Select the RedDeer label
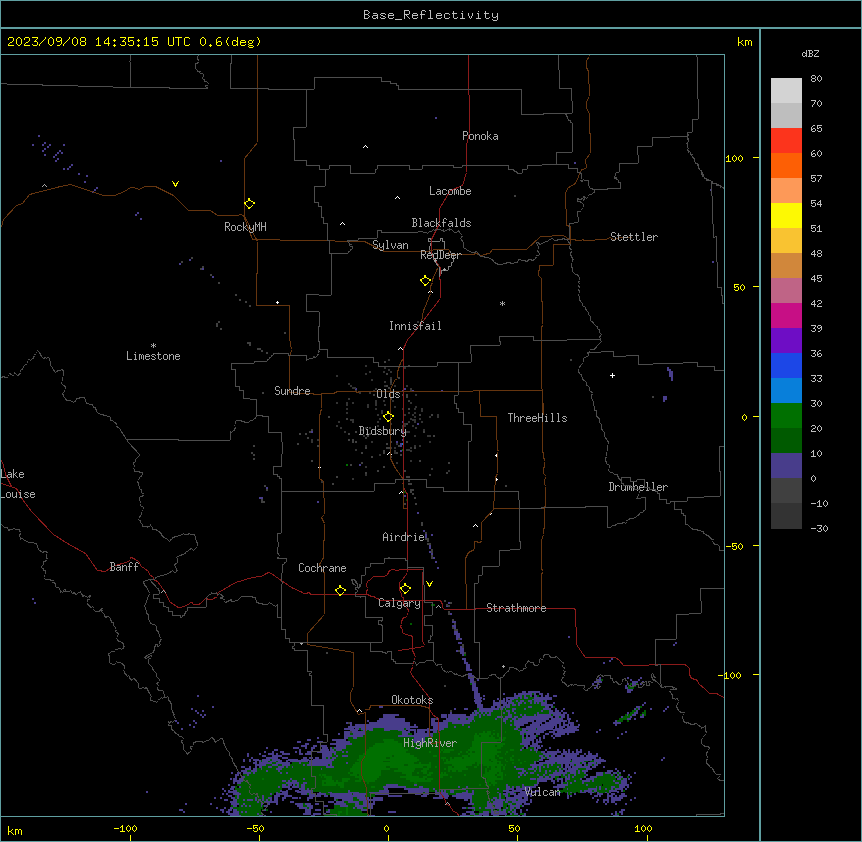 440,255
